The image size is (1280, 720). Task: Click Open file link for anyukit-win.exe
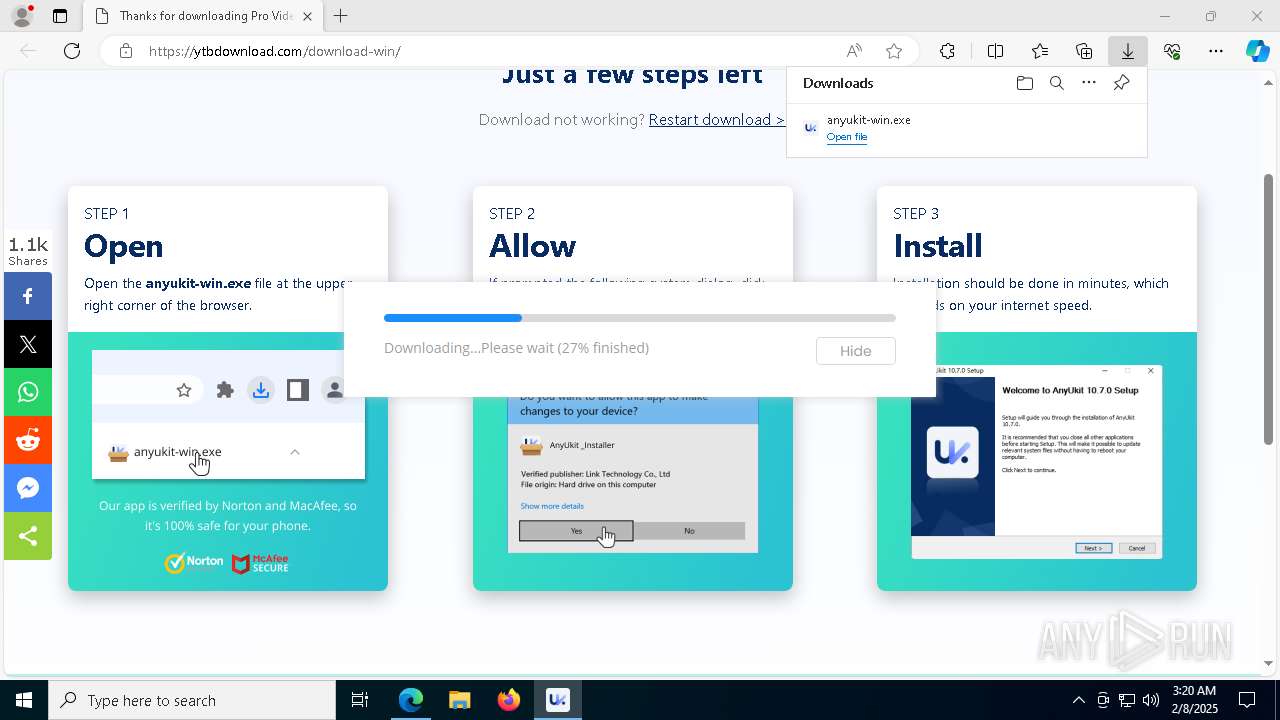(x=847, y=137)
